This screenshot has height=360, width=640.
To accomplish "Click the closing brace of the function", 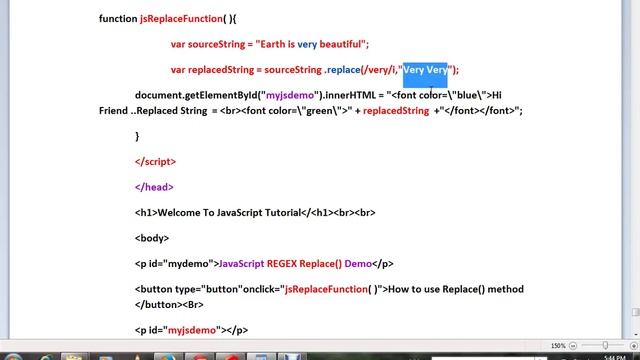I will (137, 136).
